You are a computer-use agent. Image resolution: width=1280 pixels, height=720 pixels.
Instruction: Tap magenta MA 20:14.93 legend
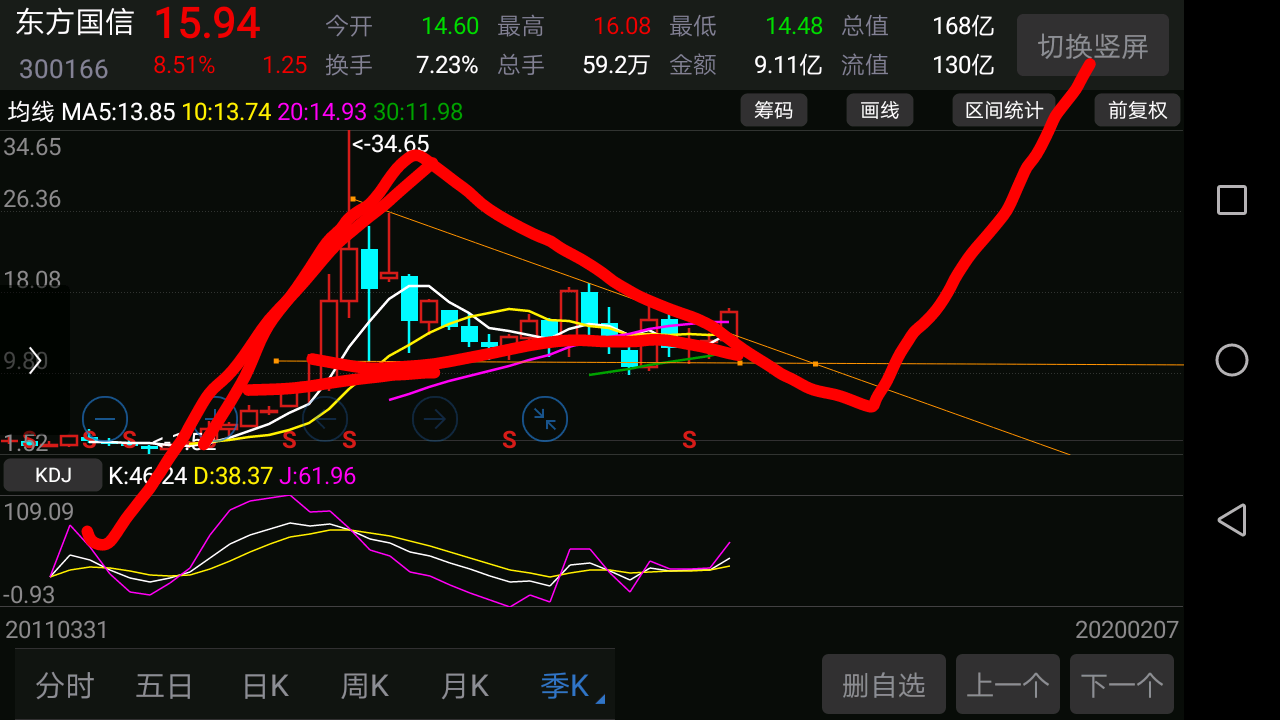pyautogui.click(x=322, y=111)
